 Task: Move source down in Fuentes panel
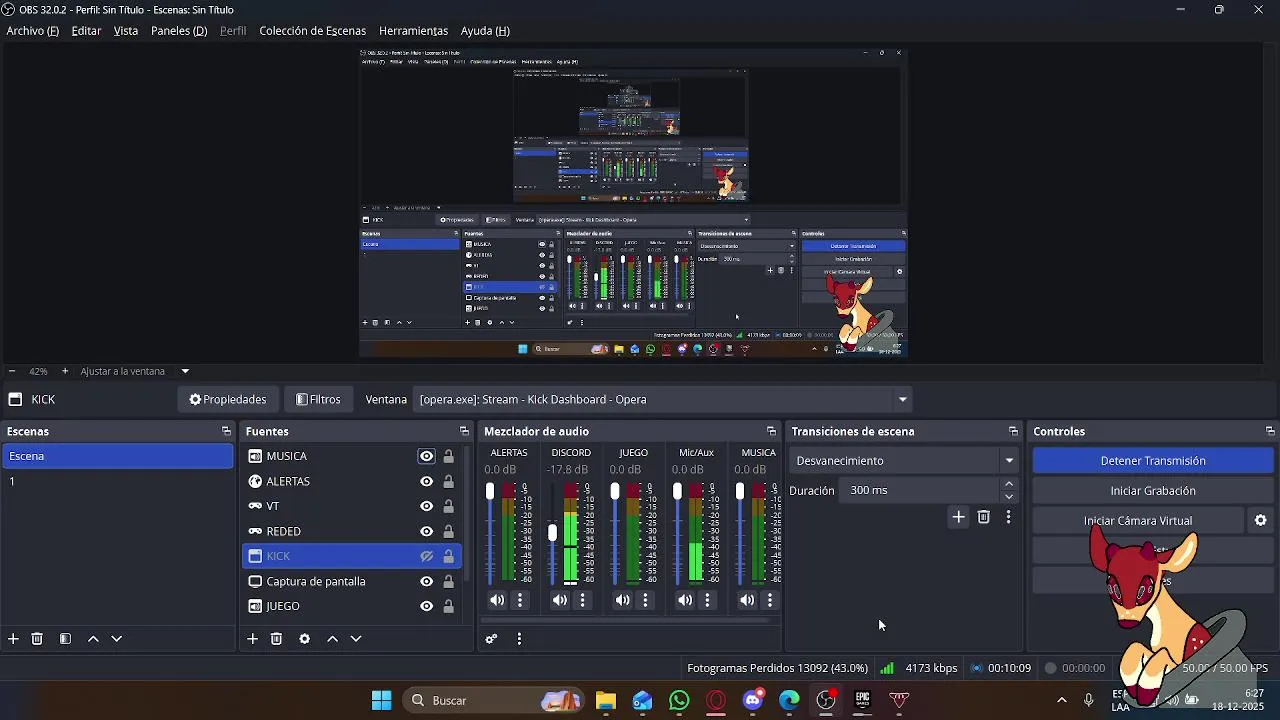click(356, 639)
